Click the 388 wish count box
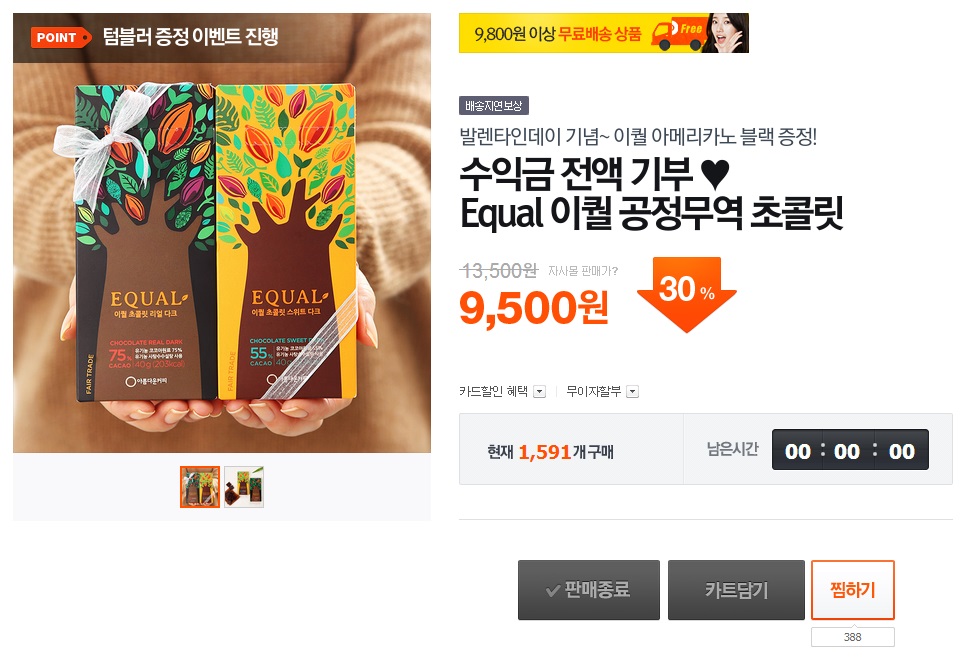This screenshot has width=968, height=660. 853,637
